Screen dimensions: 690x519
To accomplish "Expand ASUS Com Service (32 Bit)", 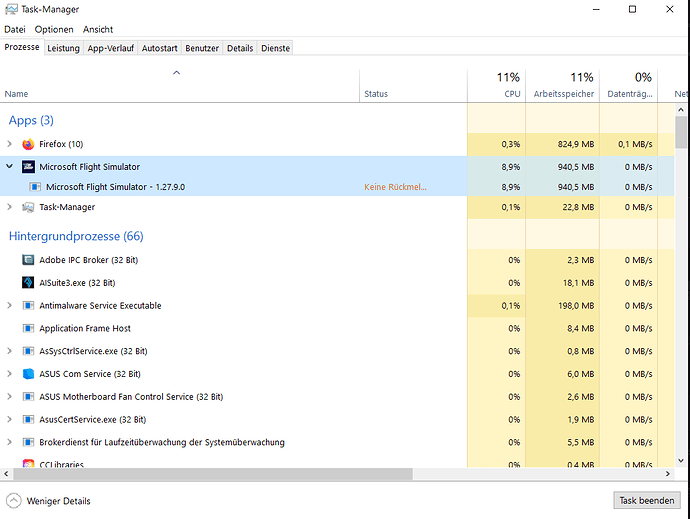I will click(9, 374).
